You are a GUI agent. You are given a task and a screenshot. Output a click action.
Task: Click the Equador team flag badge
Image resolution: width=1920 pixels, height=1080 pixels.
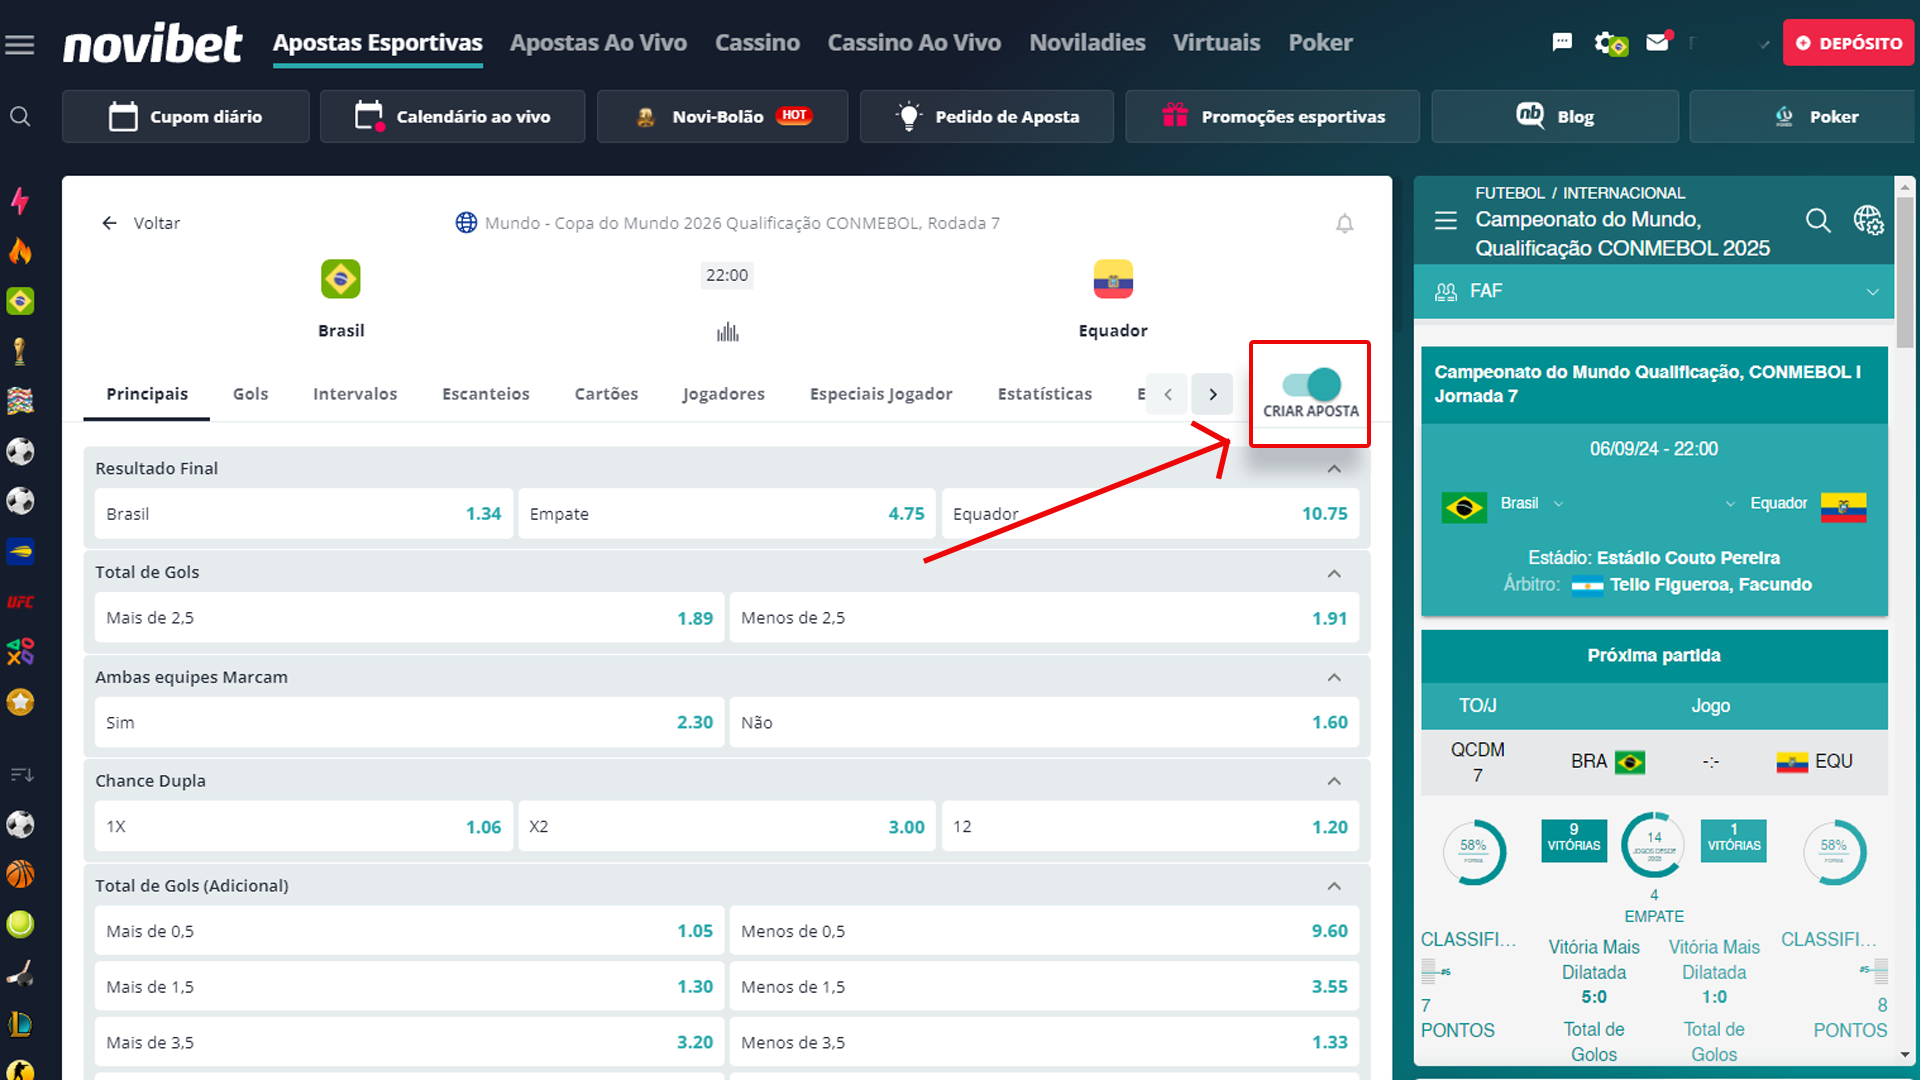(1113, 279)
